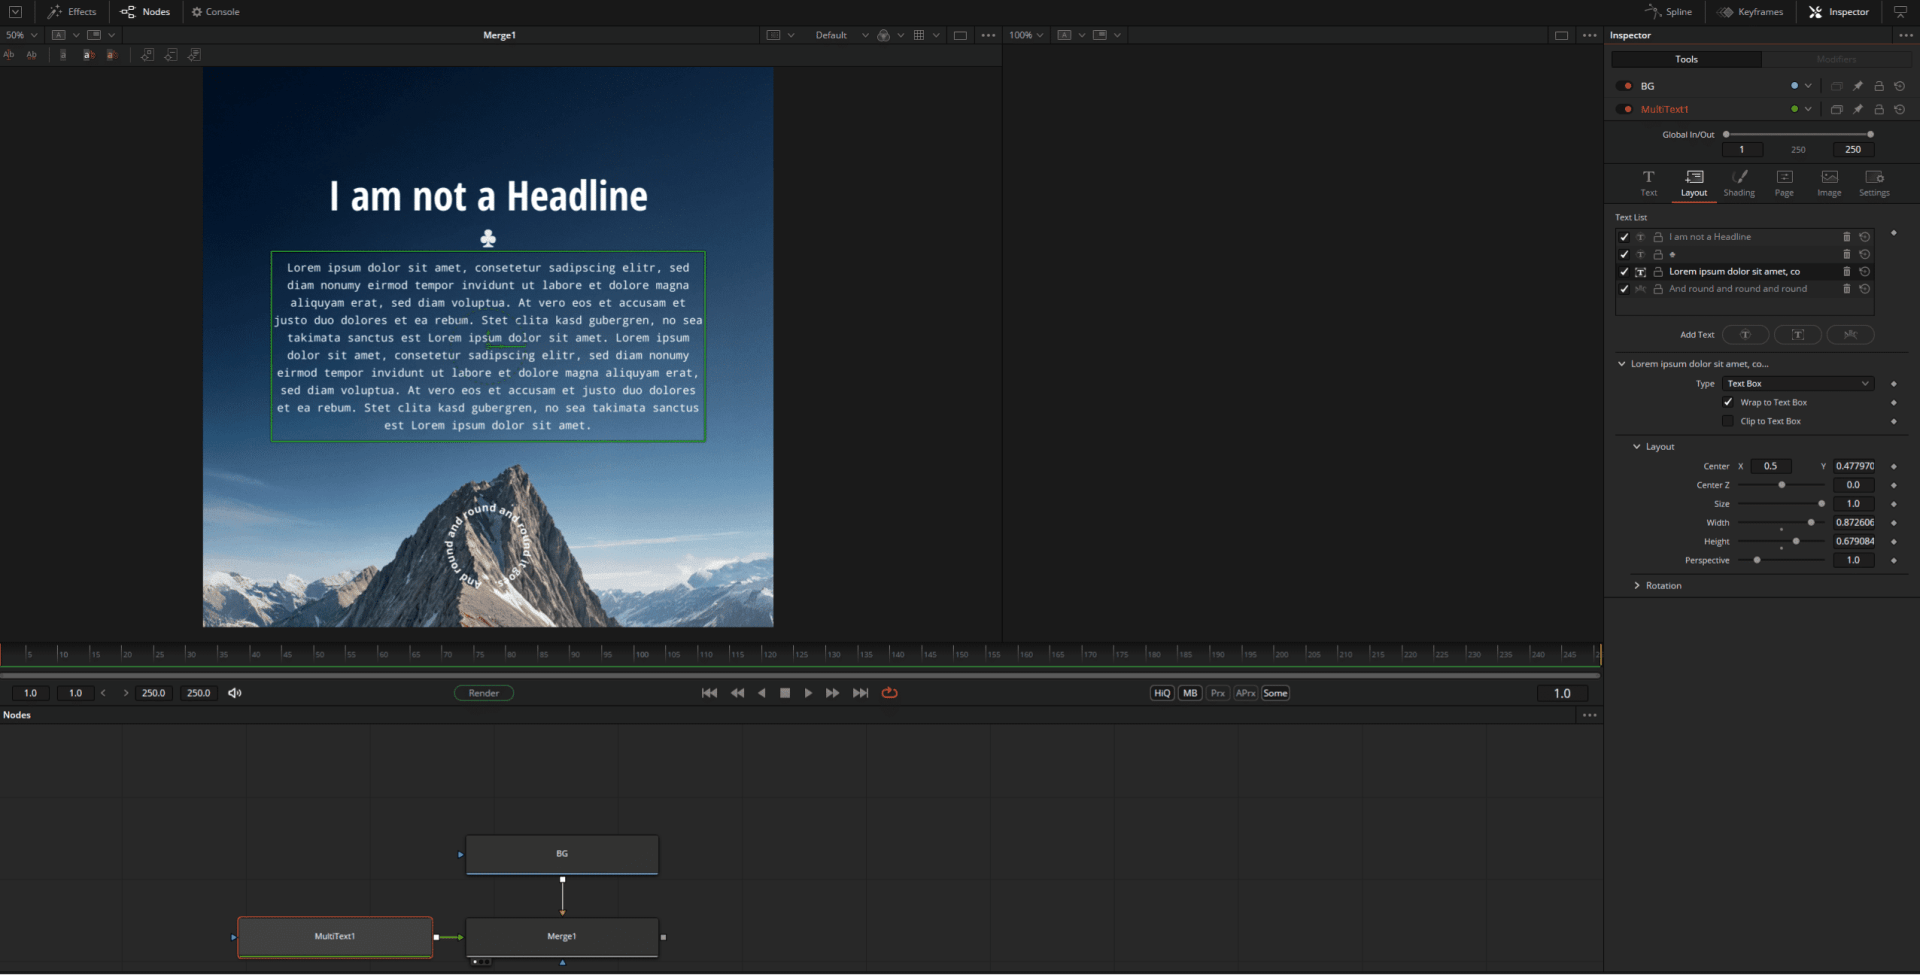The width and height of the screenshot is (1920, 975).
Task: Disable the Wrap to Text Box option
Action: pos(1728,401)
